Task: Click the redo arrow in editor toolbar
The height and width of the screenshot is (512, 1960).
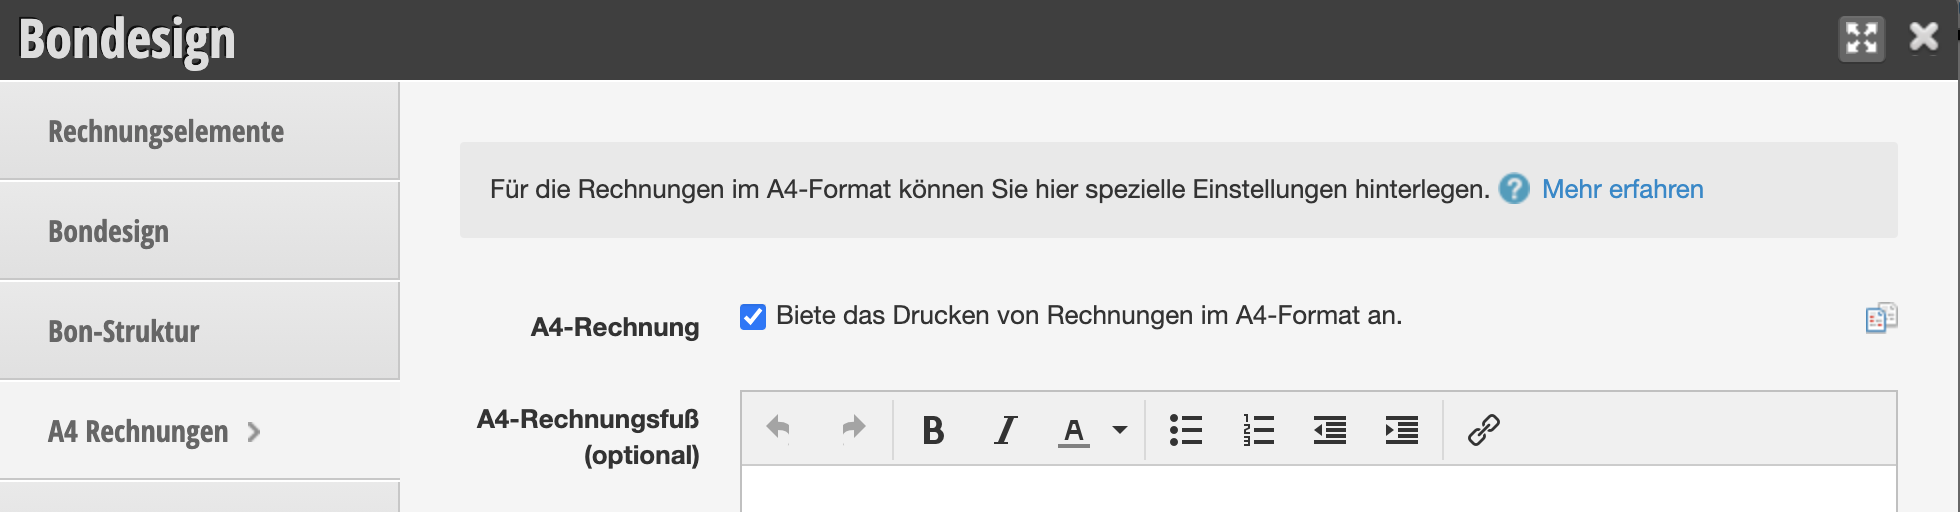Action: [853, 429]
